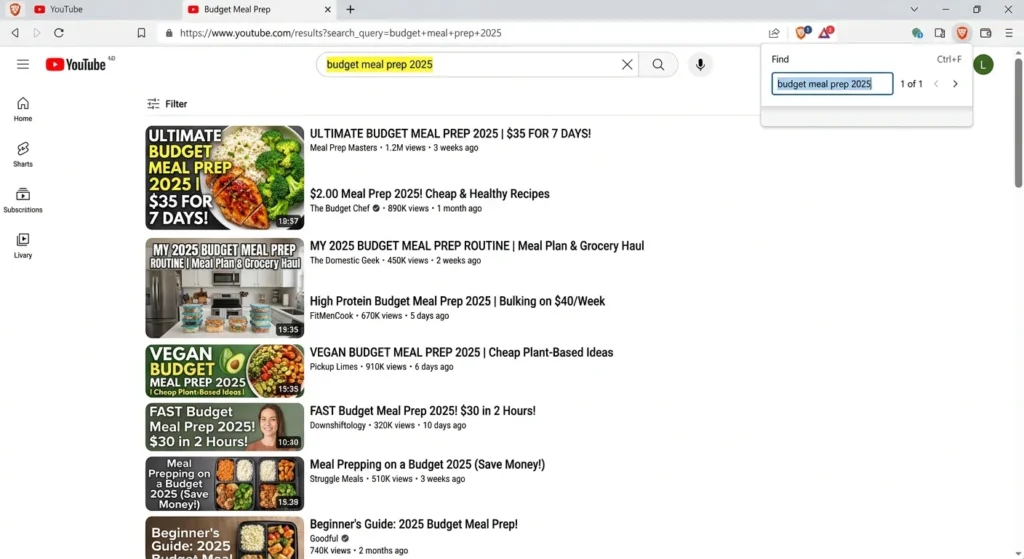The height and width of the screenshot is (559, 1024).
Task: Go to the previous find match
Action: [x=936, y=84]
